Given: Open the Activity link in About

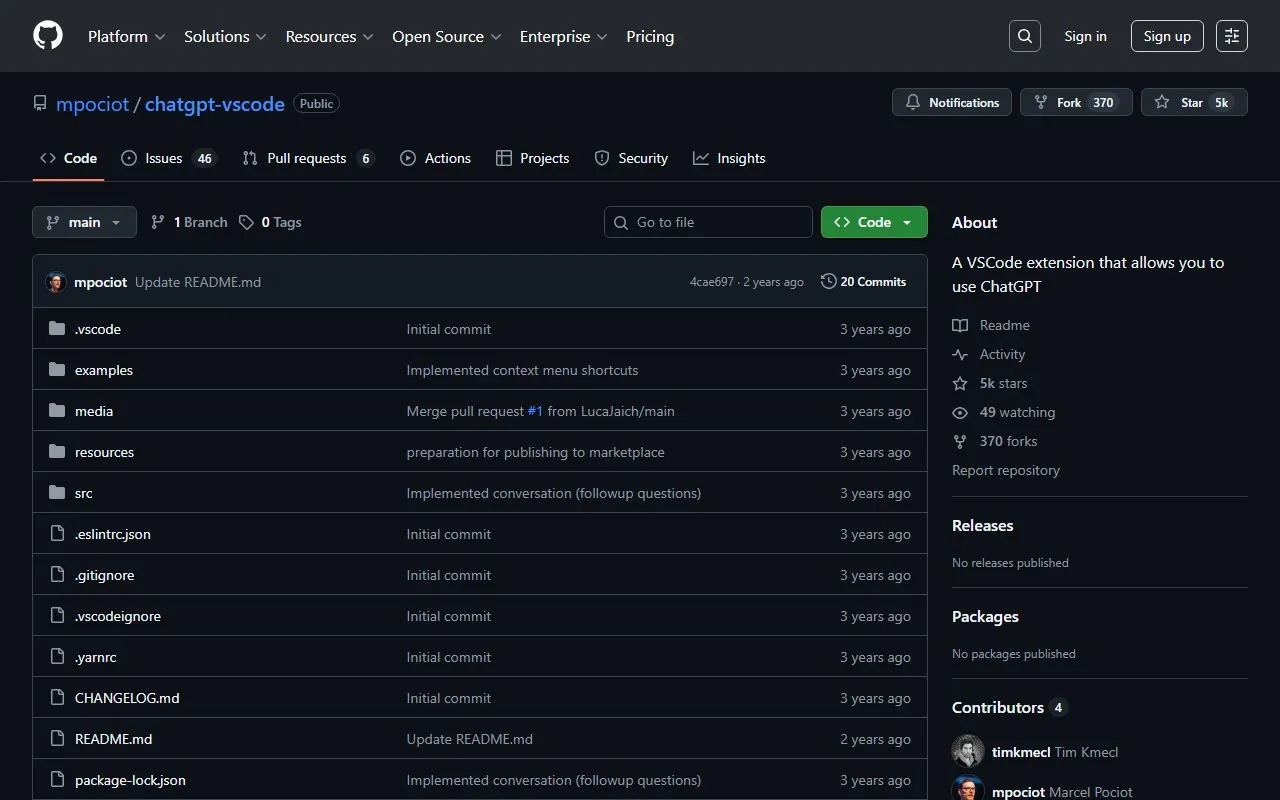Looking at the screenshot, I should pyautogui.click(x=1002, y=354).
